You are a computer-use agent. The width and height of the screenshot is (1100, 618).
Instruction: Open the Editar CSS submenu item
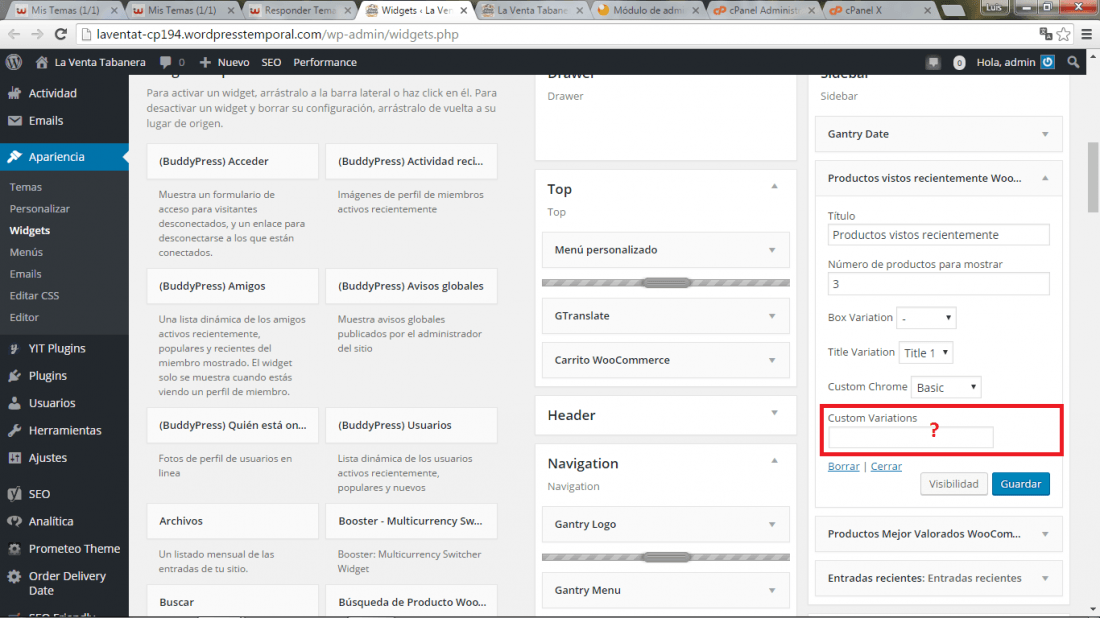34,296
